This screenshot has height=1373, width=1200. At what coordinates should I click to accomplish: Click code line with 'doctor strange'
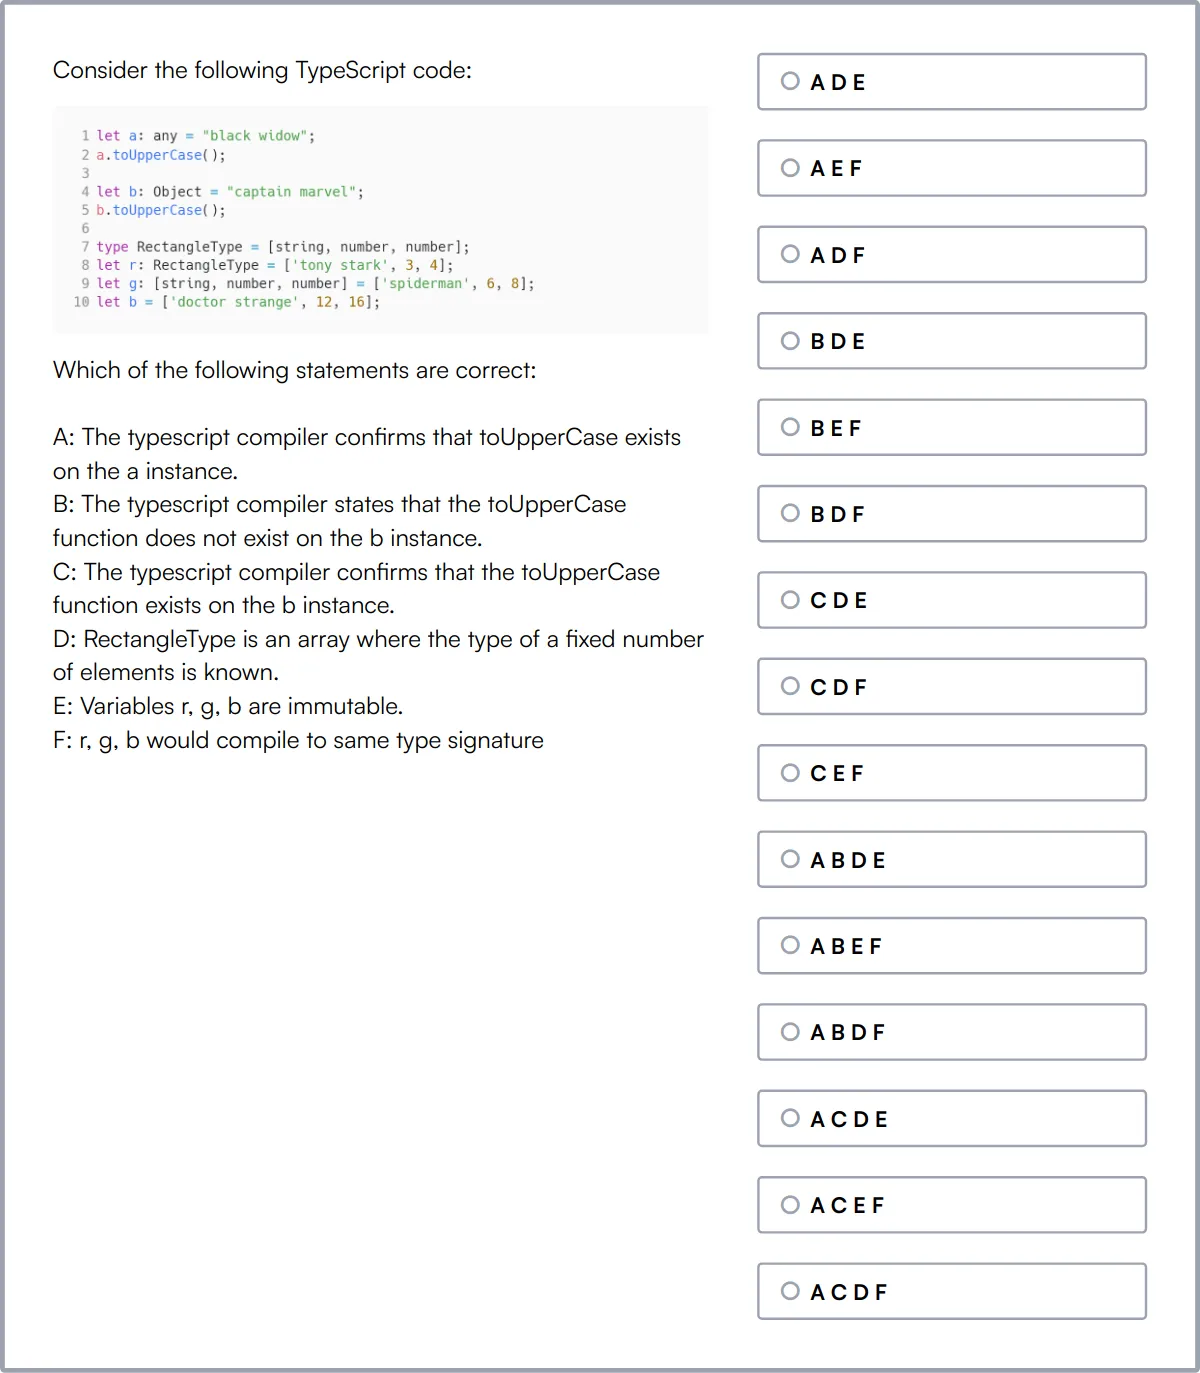point(238,302)
